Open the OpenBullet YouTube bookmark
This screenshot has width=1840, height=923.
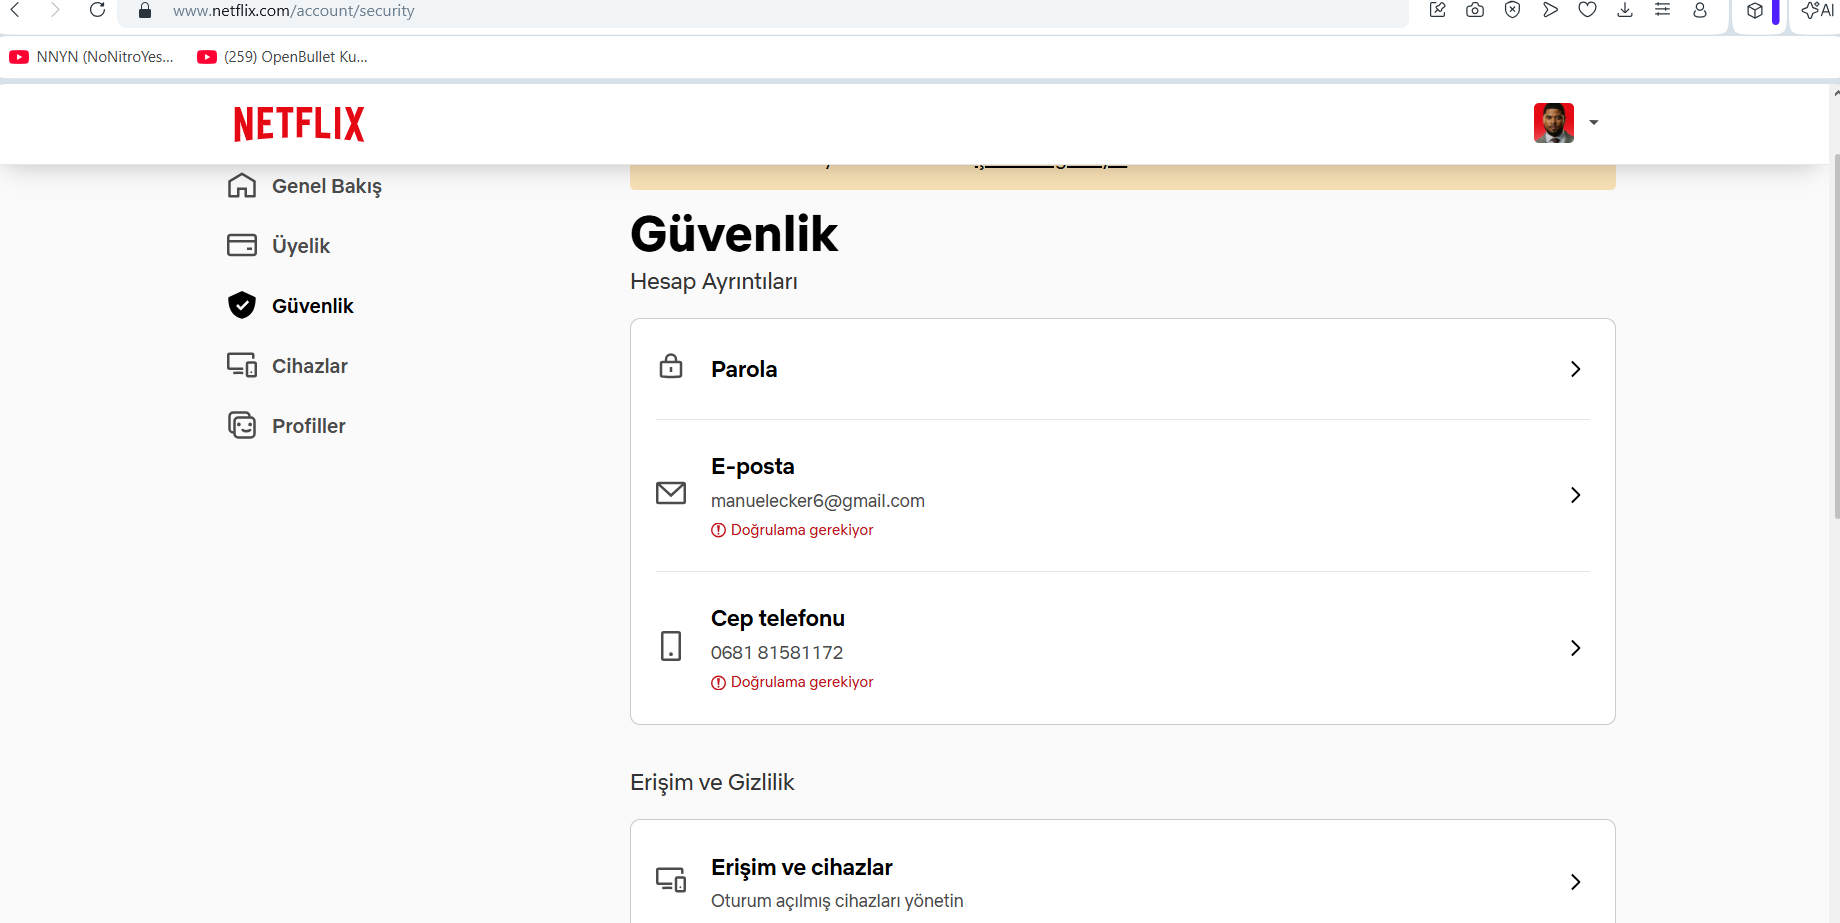283,57
